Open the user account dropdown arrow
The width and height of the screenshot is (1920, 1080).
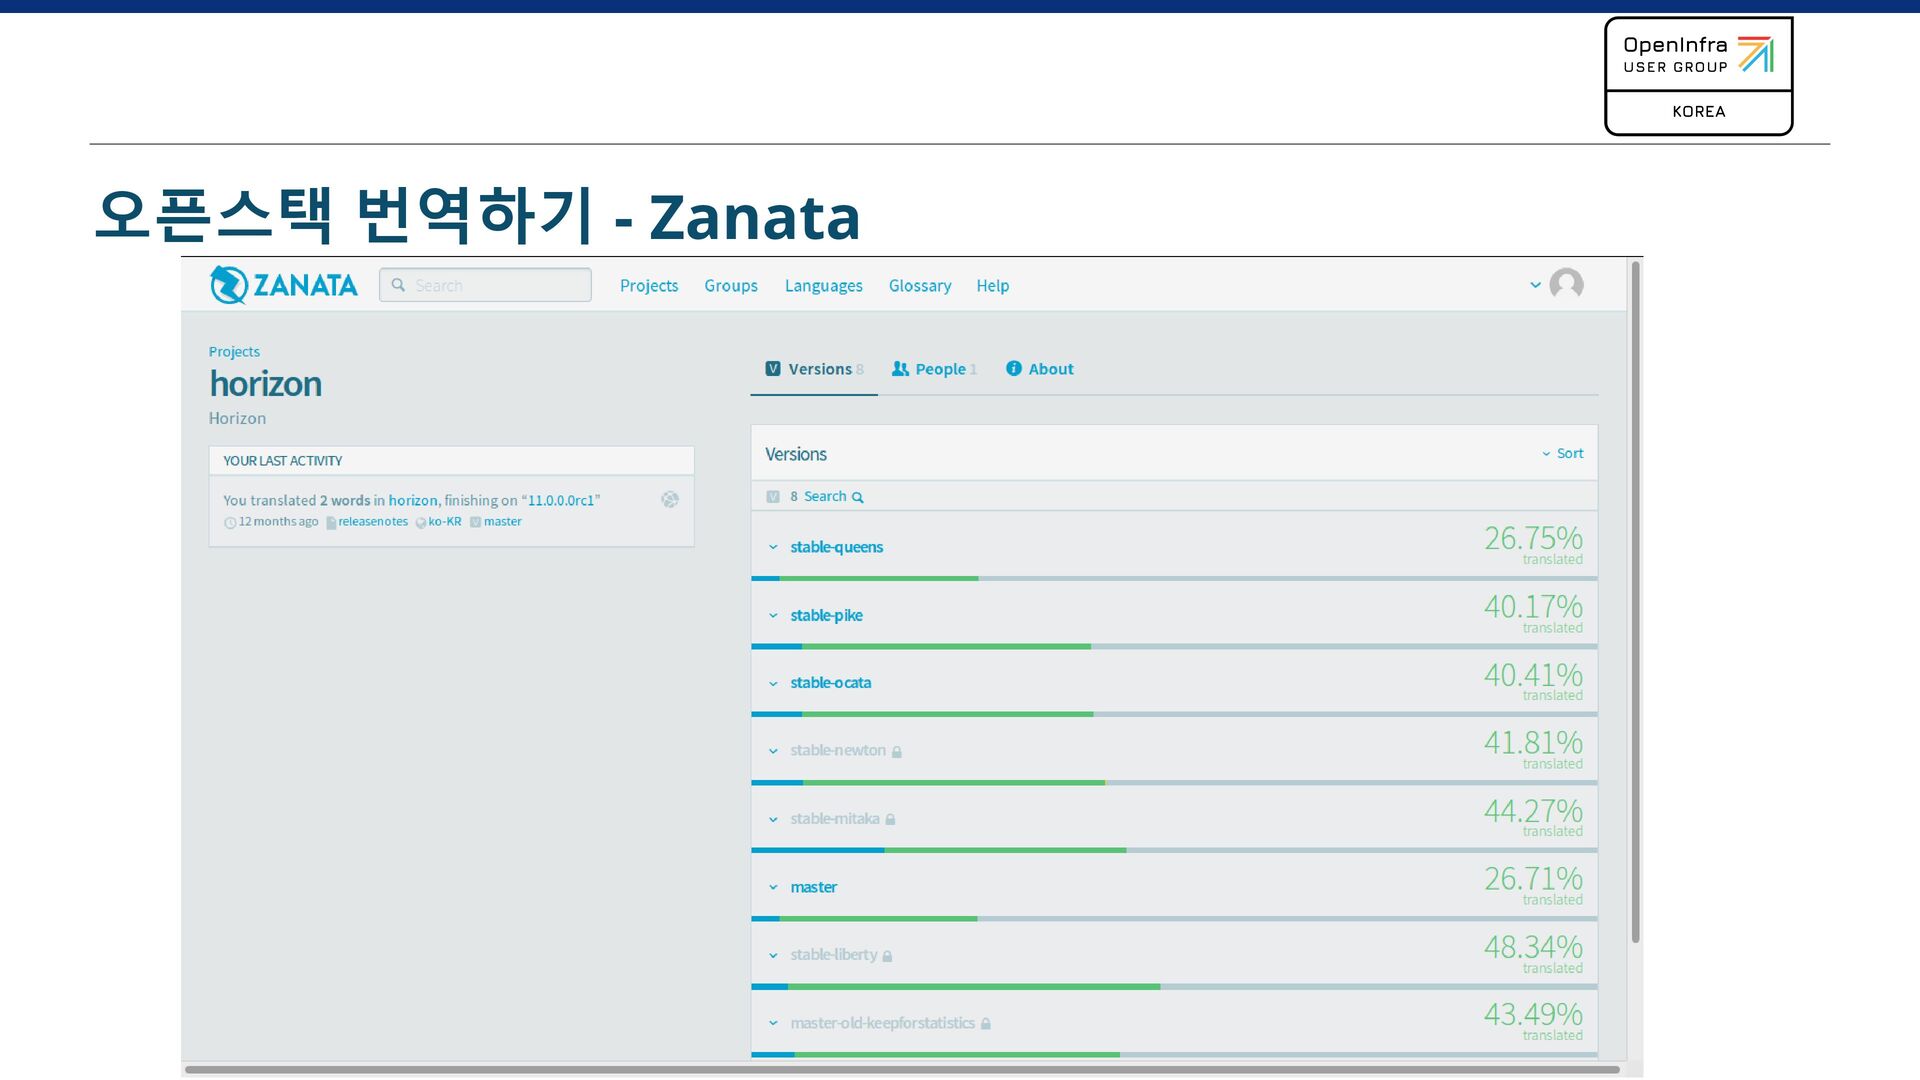(x=1535, y=285)
